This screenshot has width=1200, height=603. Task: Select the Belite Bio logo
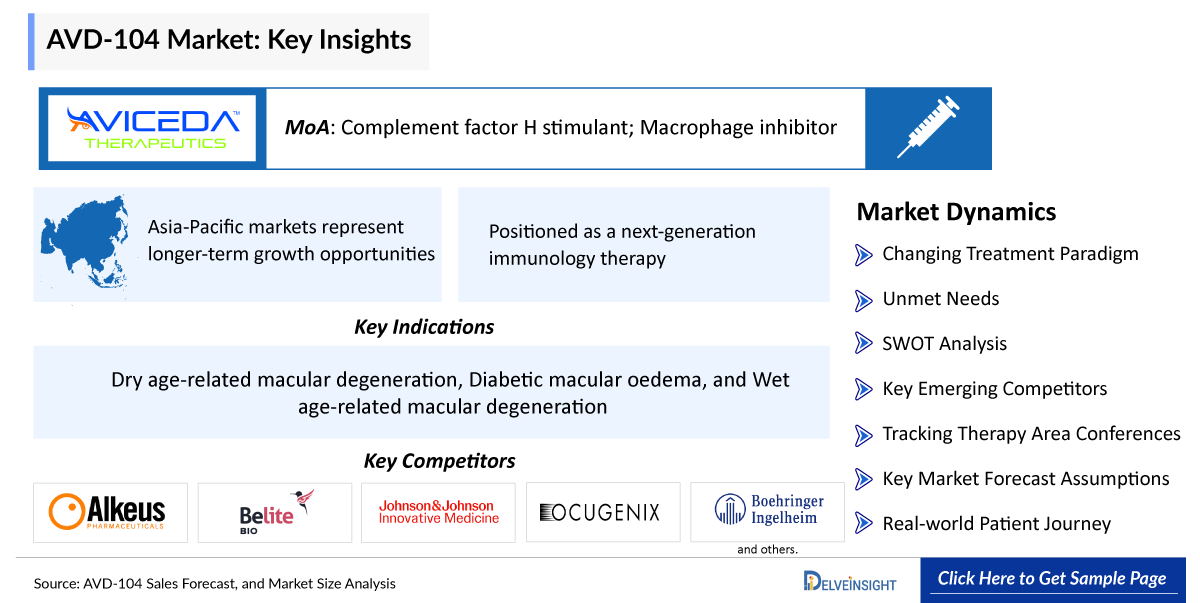275,512
